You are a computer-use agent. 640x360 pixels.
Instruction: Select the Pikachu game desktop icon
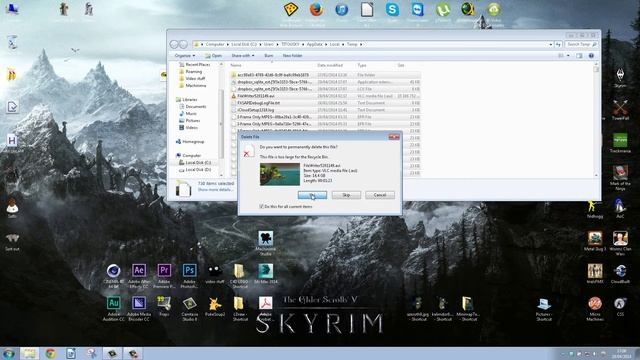(215, 304)
